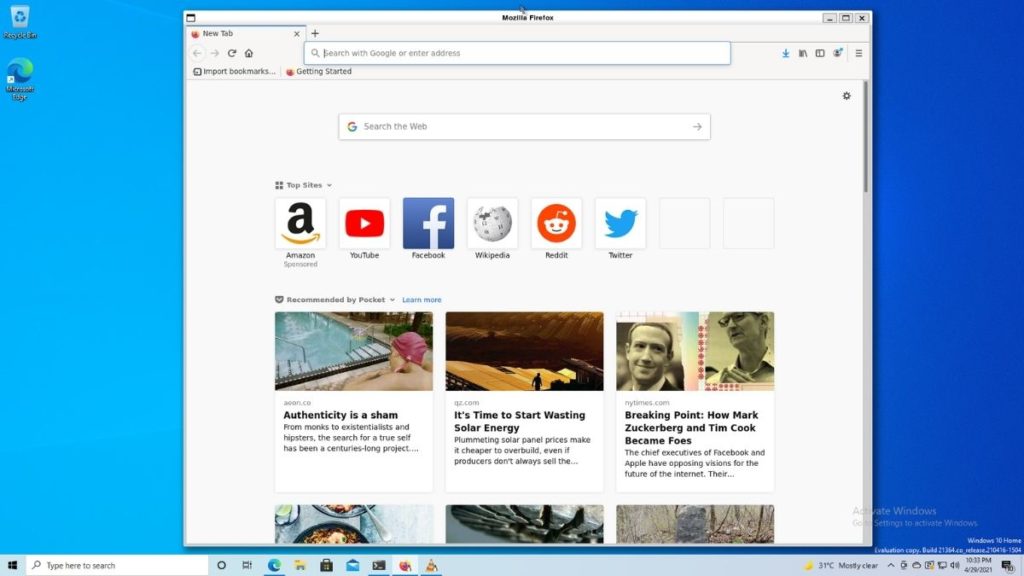The image size is (1024, 576).
Task: Open the Library (bookshelf) icon
Action: pos(803,53)
